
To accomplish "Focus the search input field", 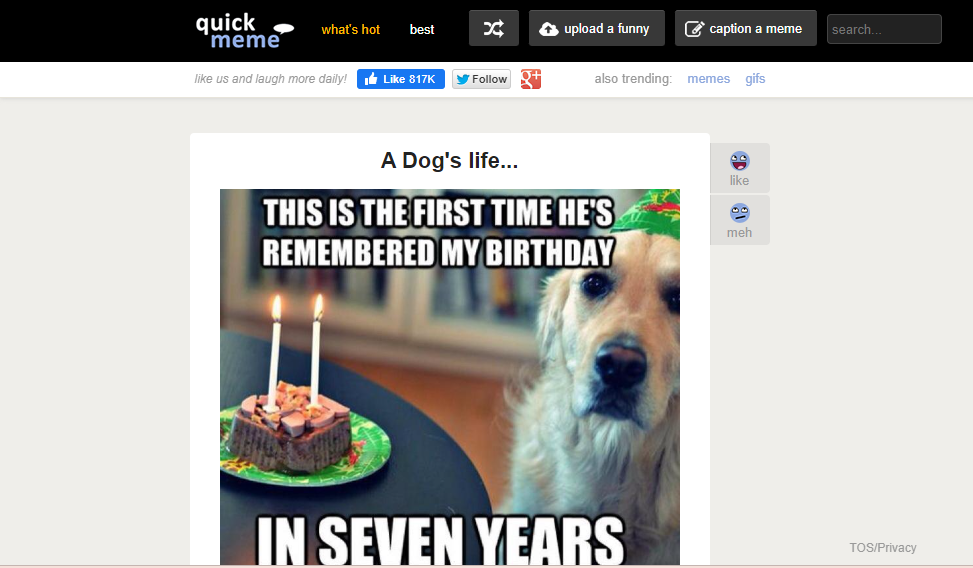I will pyautogui.click(x=884, y=29).
